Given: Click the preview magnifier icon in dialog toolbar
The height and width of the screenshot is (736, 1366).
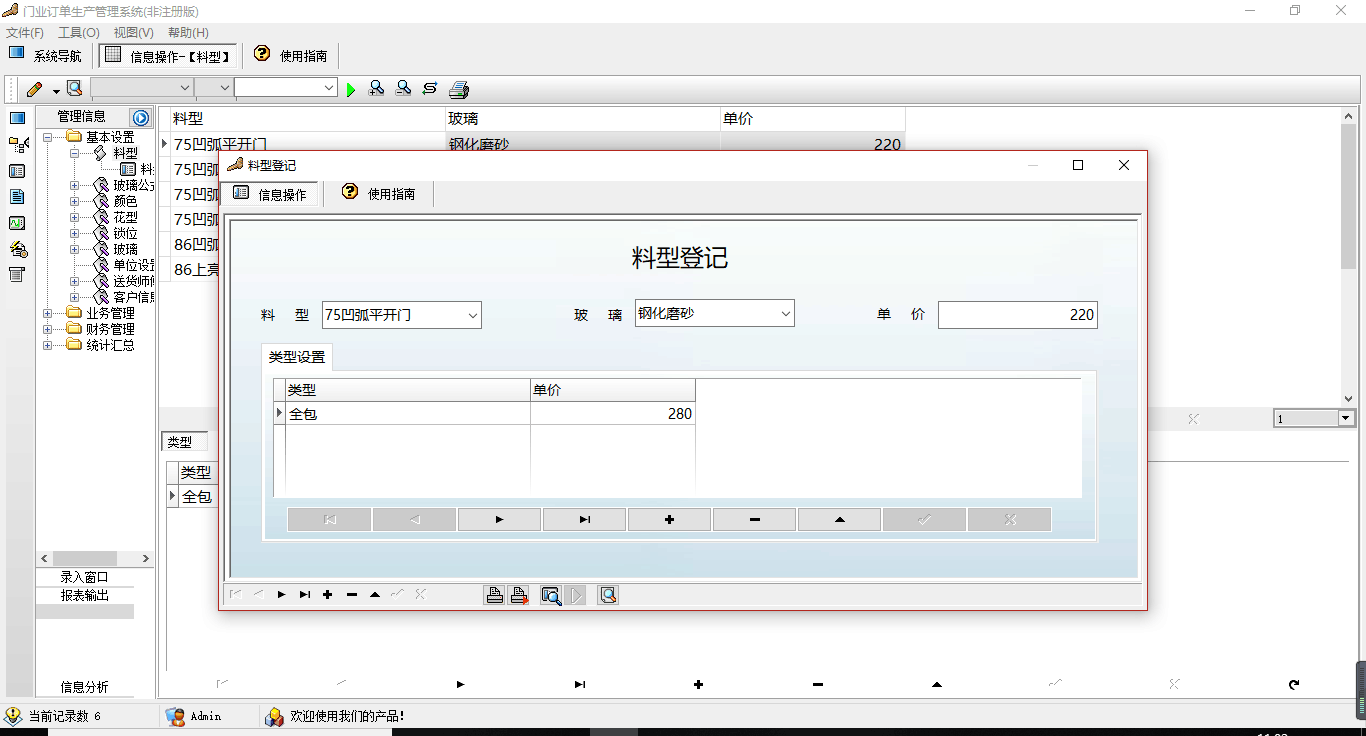Looking at the screenshot, I should click(551, 595).
